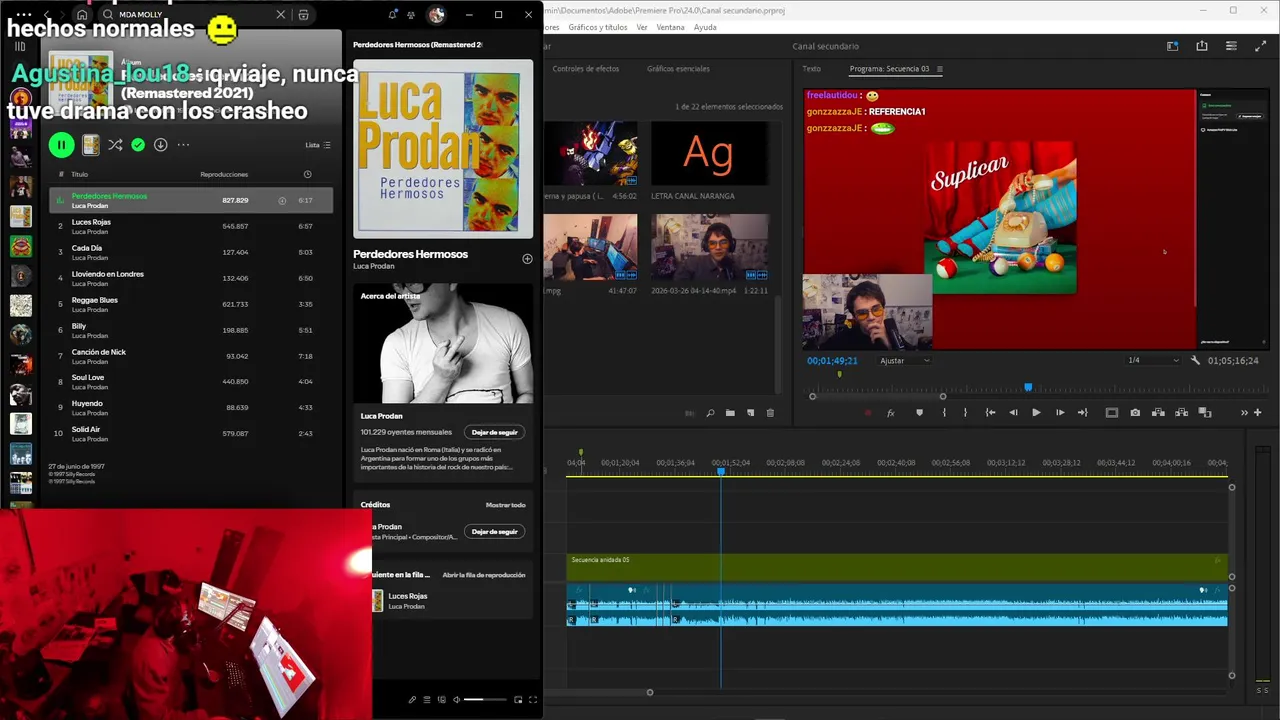Click the search icon in the Project panel

(x=710, y=413)
